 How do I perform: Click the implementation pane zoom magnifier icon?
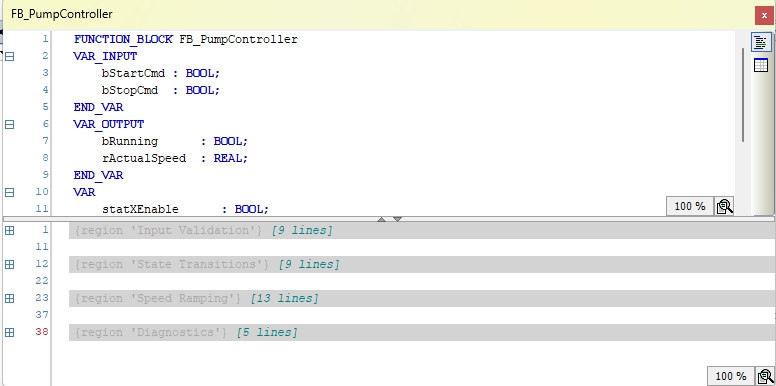(765, 376)
